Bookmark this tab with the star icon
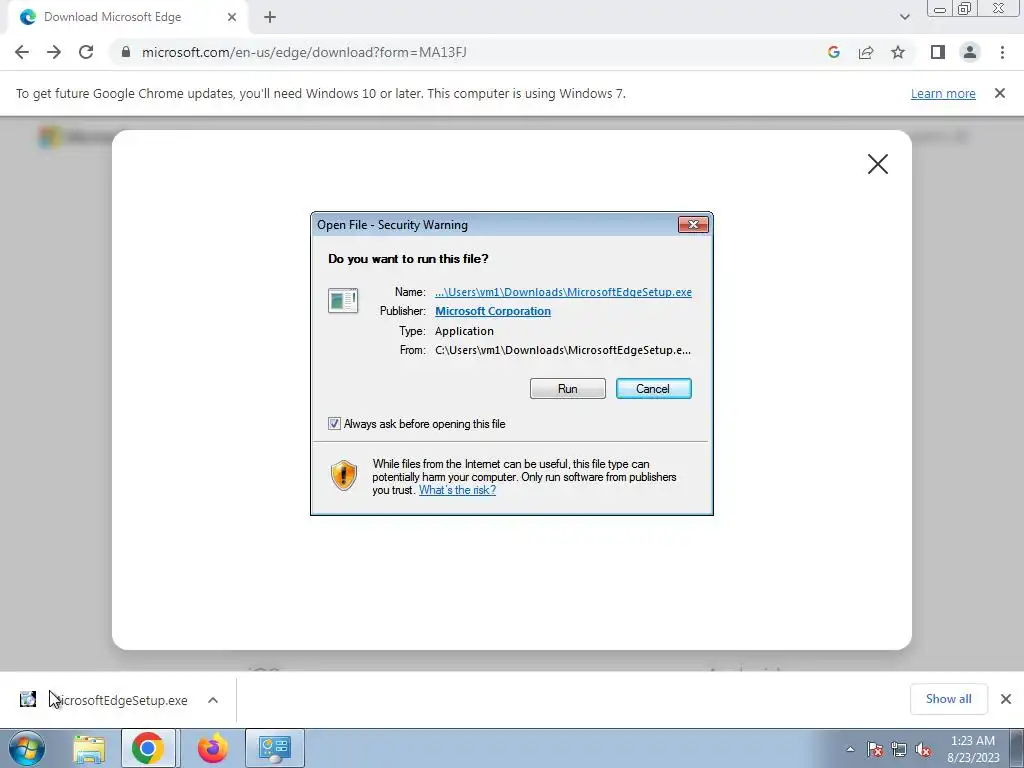The height and width of the screenshot is (768, 1024). point(898,52)
